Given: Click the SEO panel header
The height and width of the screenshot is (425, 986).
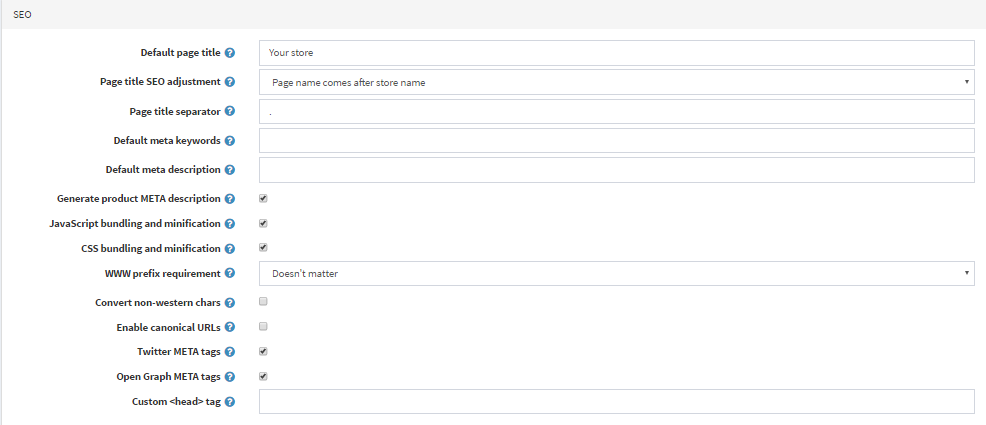Looking at the screenshot, I should coord(493,15).
